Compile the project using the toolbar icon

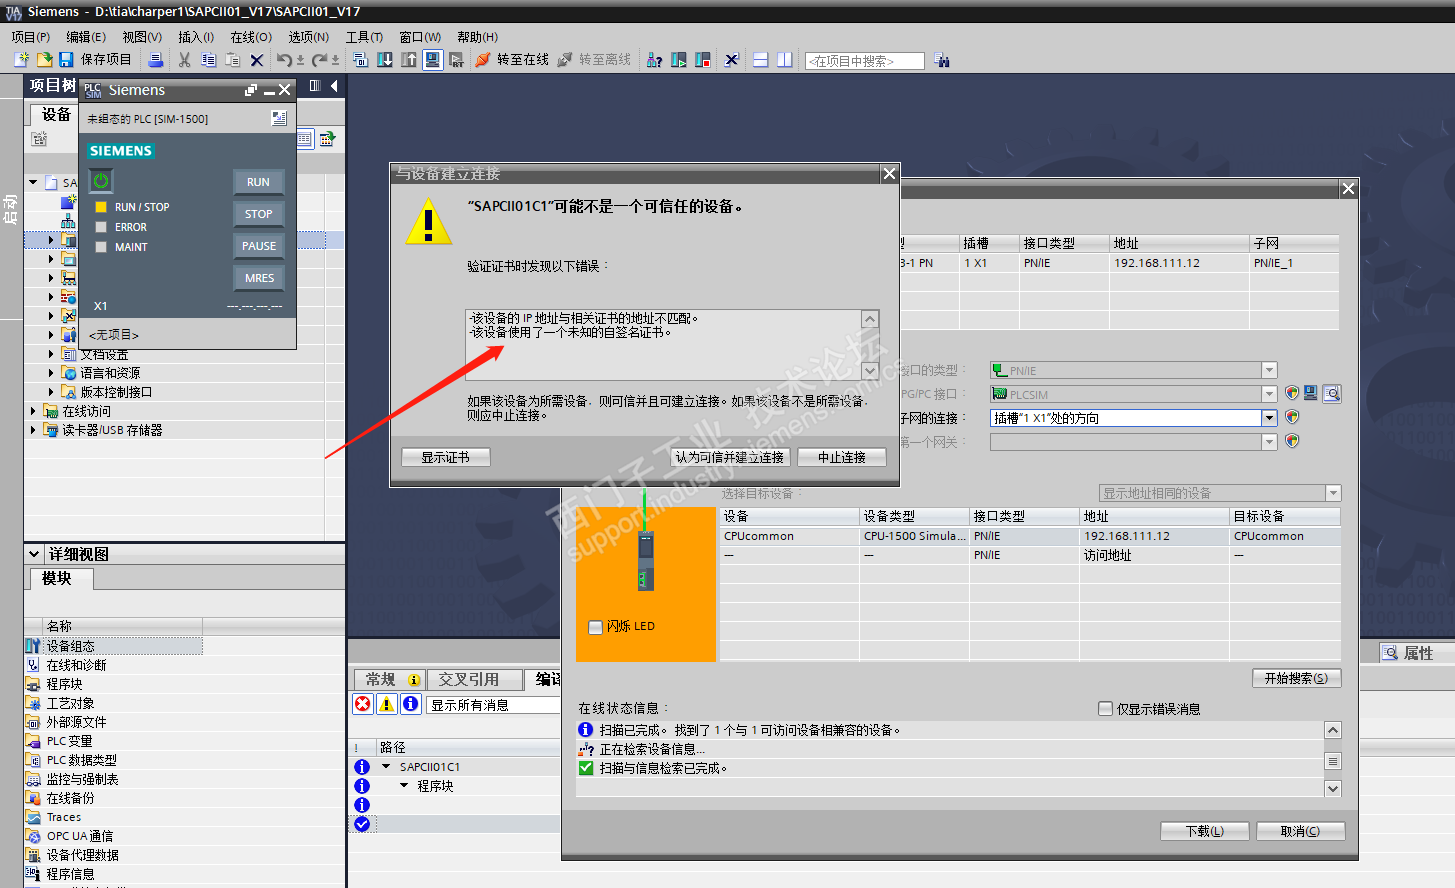[361, 60]
